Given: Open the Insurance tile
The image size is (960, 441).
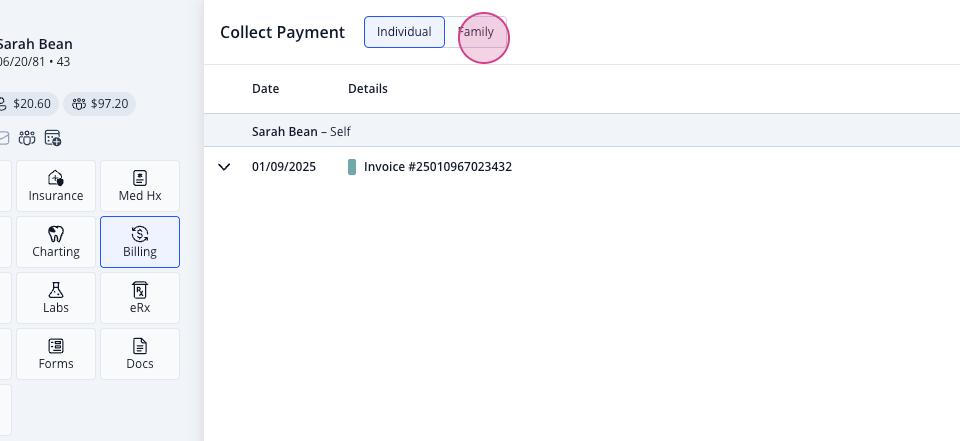Looking at the screenshot, I should [x=56, y=186].
